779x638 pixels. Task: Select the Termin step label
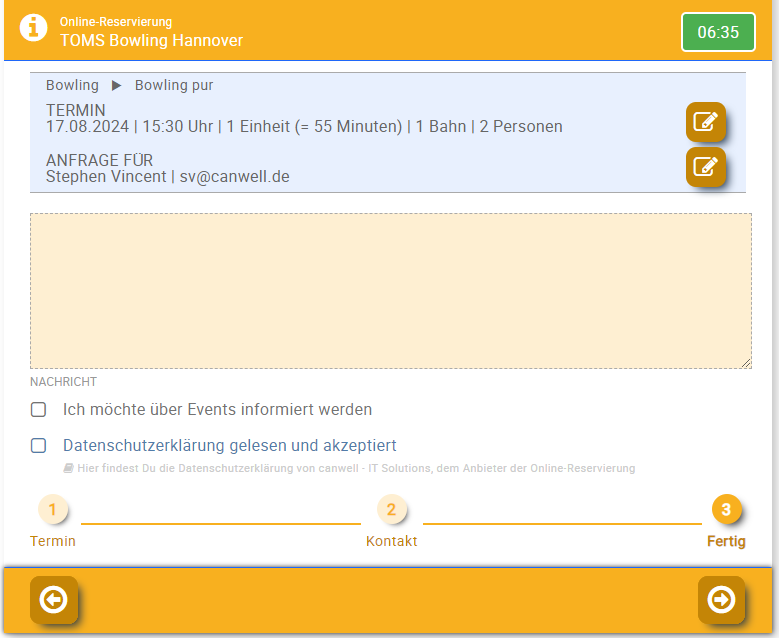point(53,541)
